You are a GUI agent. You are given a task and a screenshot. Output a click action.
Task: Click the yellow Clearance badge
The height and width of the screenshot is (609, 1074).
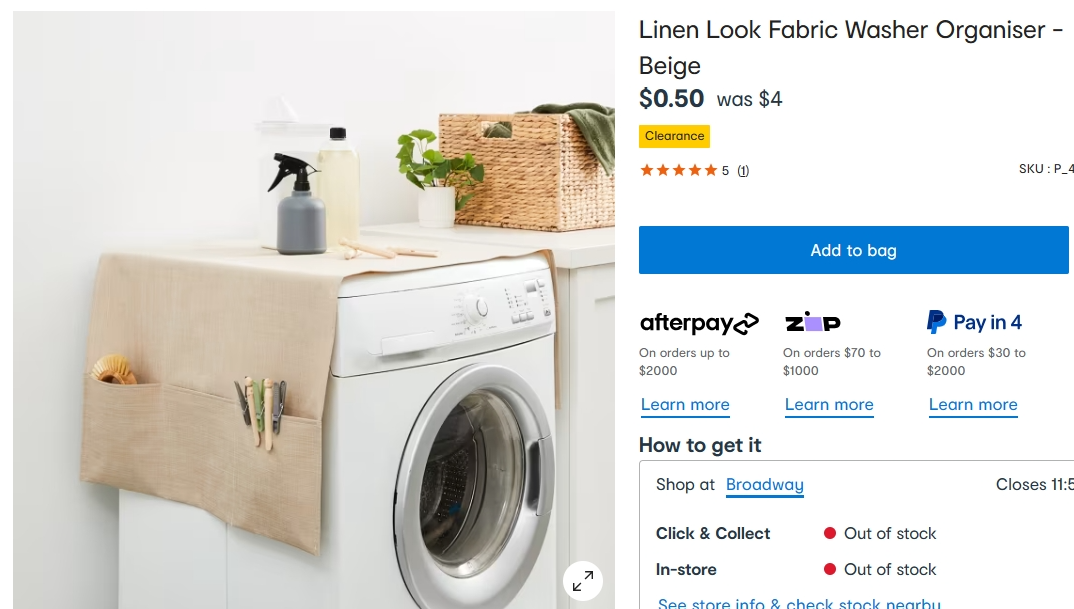[x=674, y=136]
